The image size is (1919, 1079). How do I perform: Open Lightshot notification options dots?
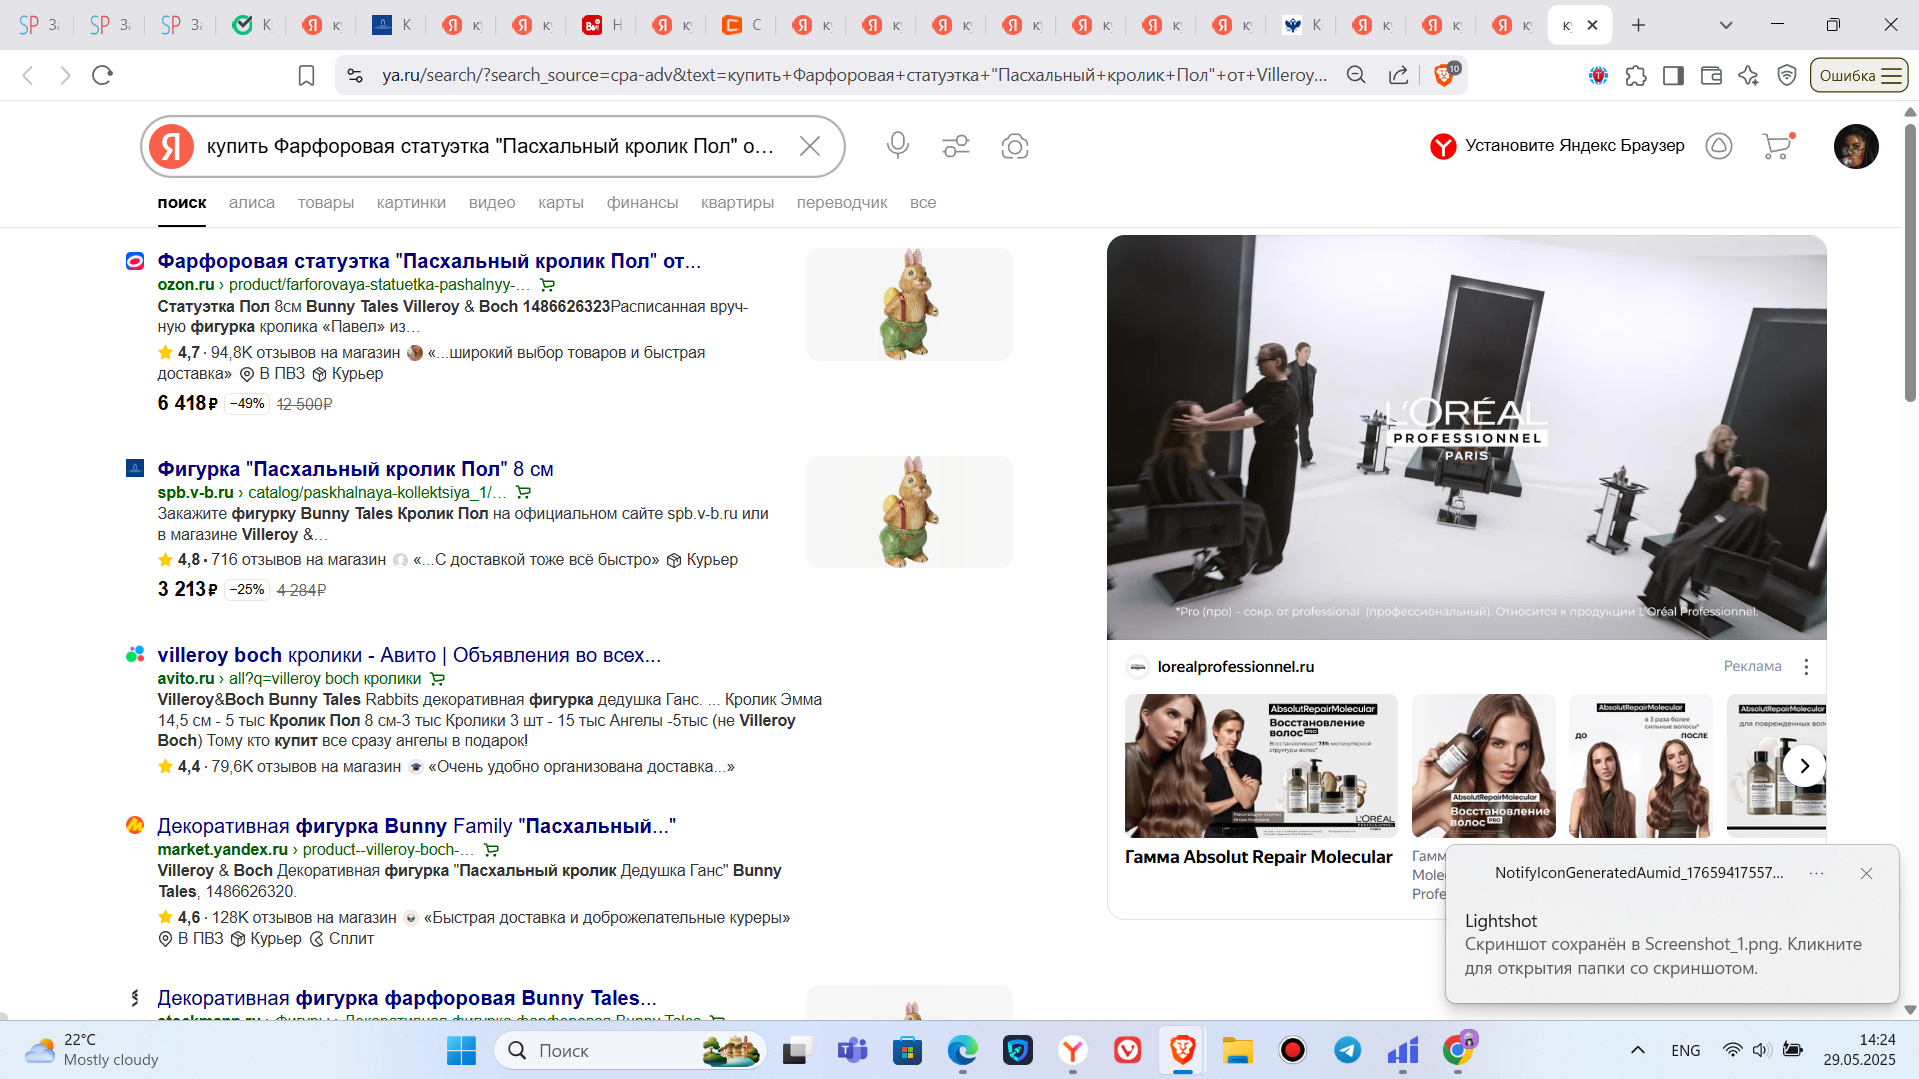point(1816,873)
